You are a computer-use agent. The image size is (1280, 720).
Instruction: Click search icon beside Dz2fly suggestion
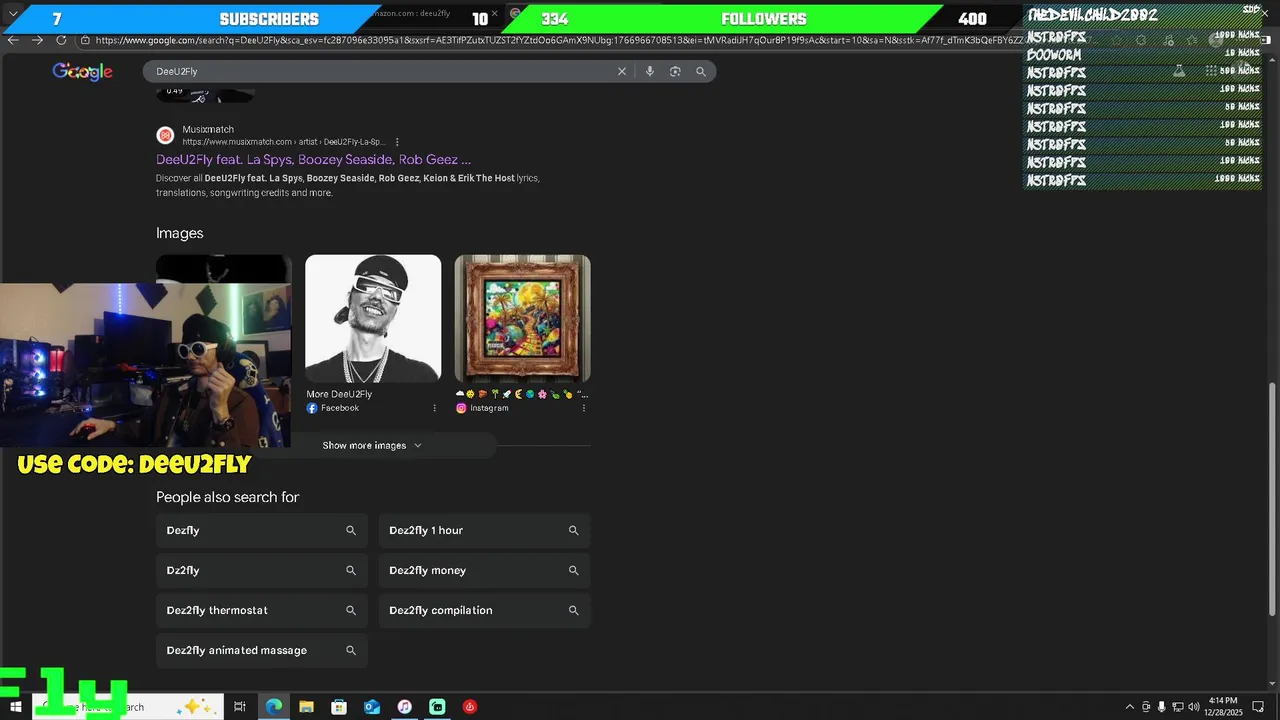351,570
